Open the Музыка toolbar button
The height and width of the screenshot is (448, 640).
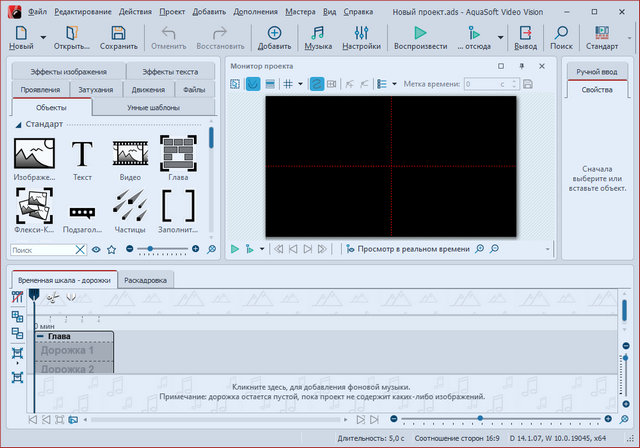pyautogui.click(x=318, y=38)
